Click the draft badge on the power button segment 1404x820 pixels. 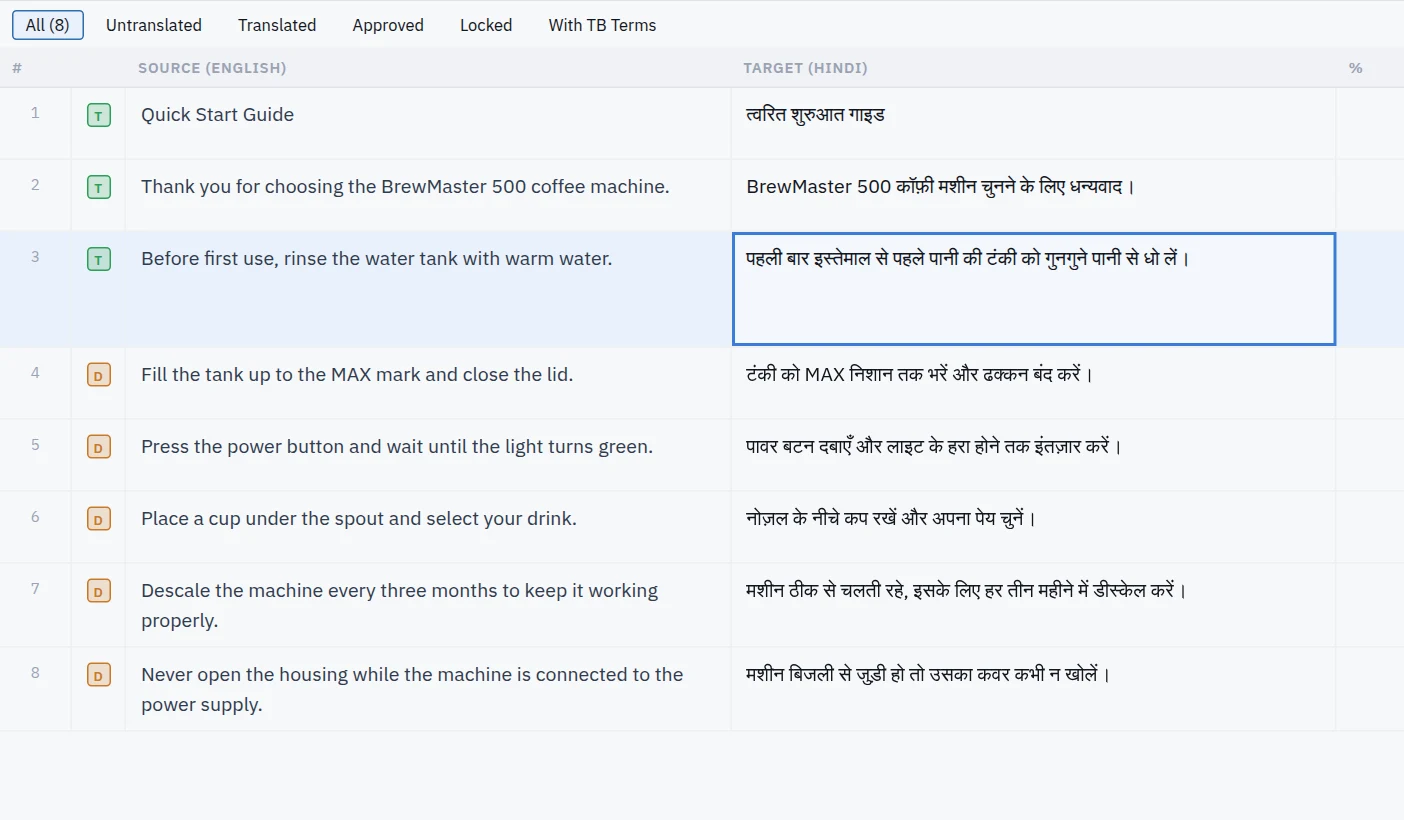[98, 447]
